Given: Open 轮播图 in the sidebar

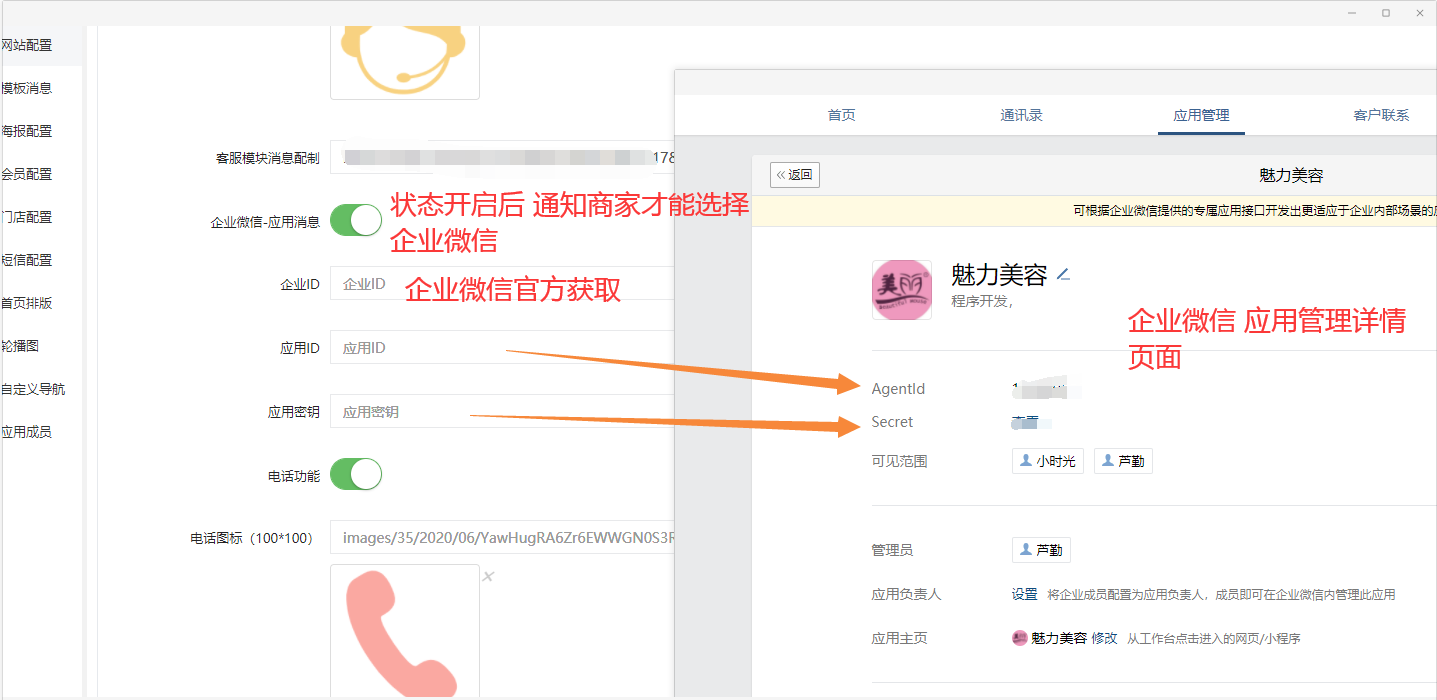Looking at the screenshot, I should point(20,346).
